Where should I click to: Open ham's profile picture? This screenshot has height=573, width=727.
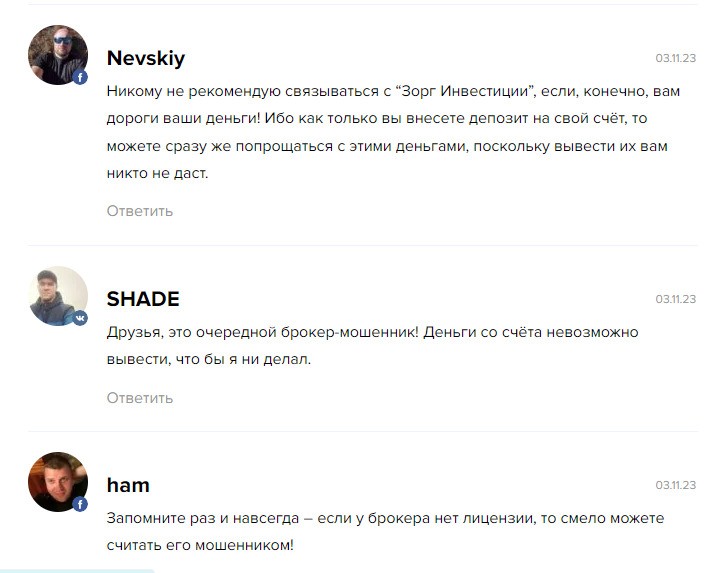(58, 482)
